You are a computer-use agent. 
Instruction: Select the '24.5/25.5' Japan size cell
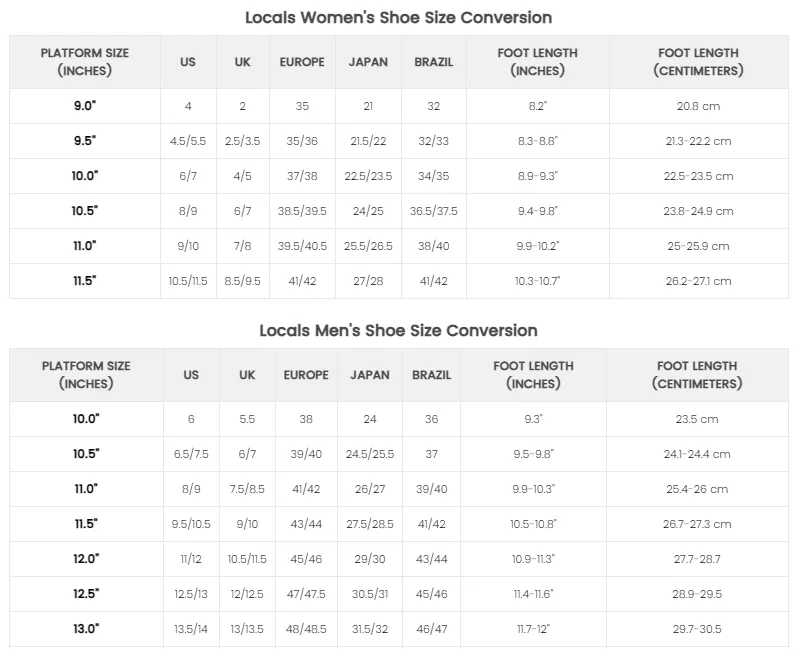370,454
